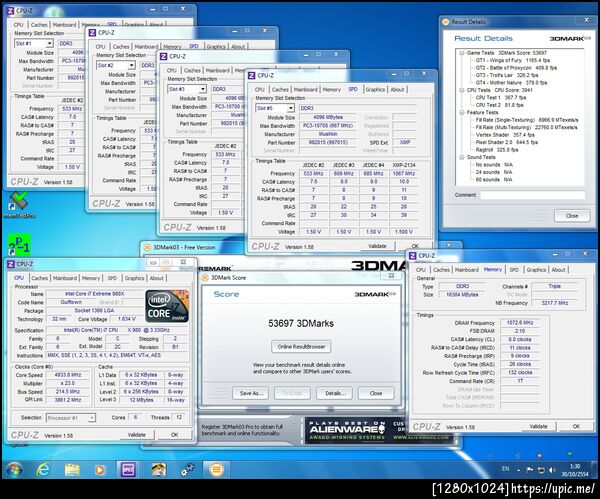The height and width of the screenshot is (499, 600).
Task: Open the network tray icon
Action: (x=541, y=470)
